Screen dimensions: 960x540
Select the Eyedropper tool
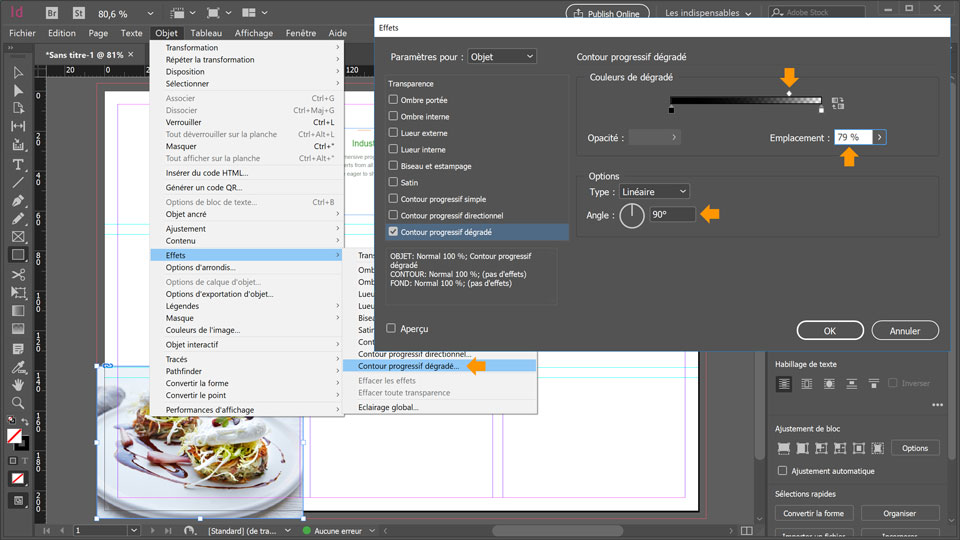coord(18,367)
